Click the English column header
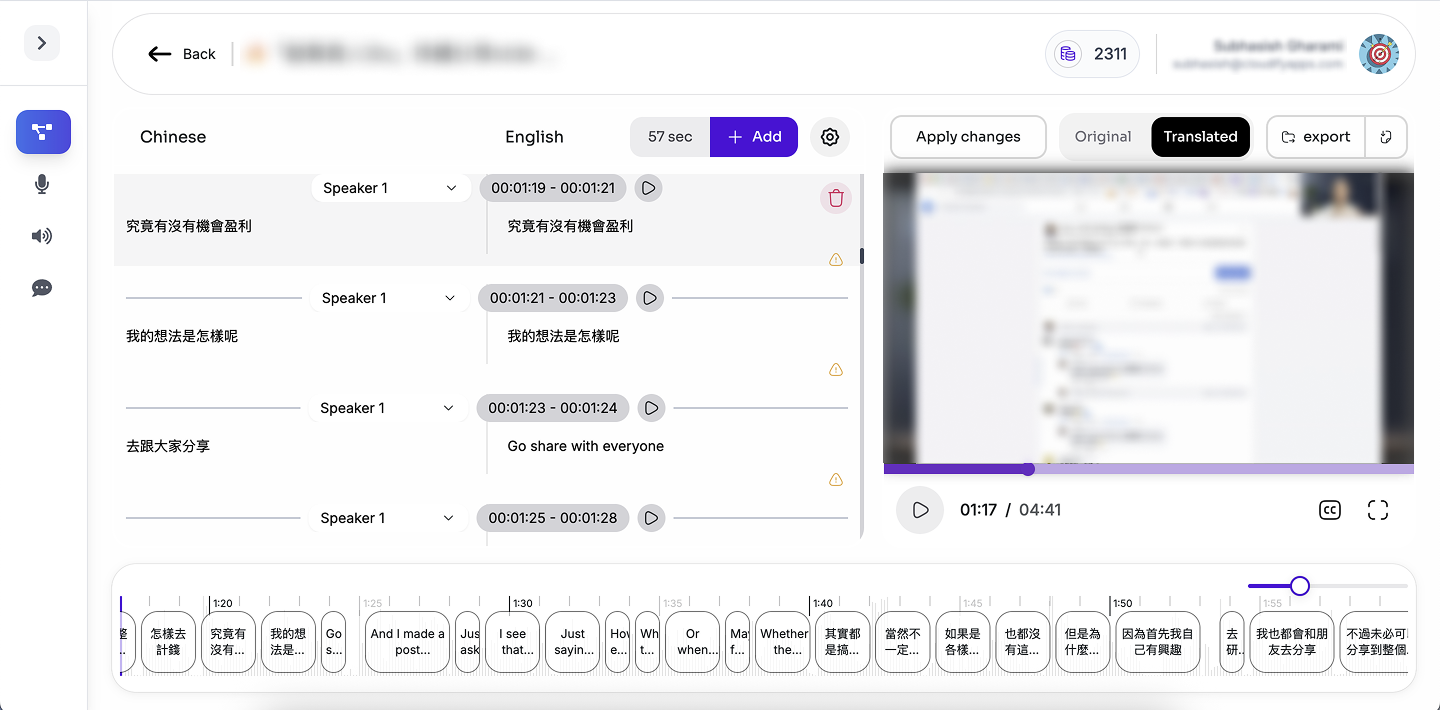1440x710 pixels. (534, 137)
